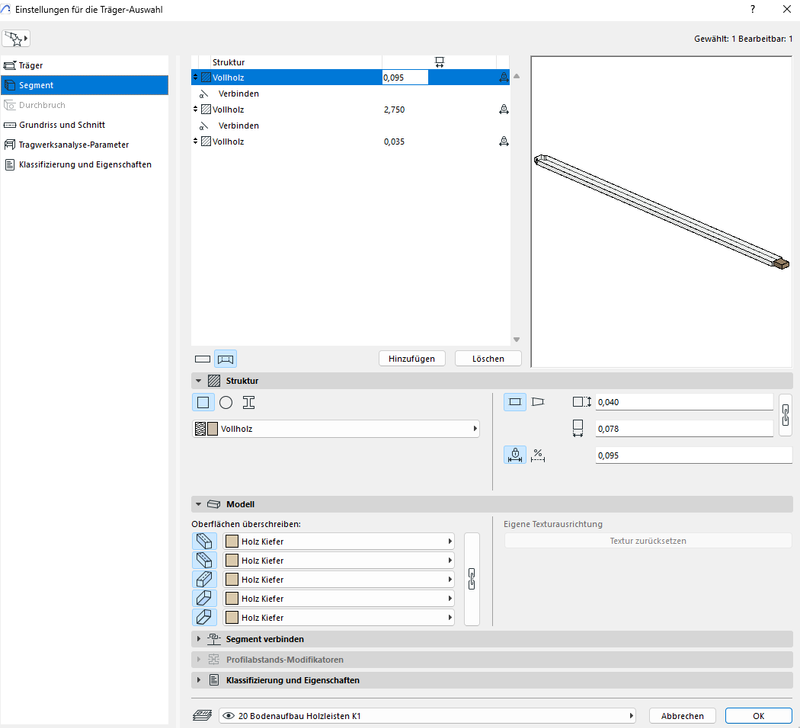
Task: Click the Vollholz material color swatch
Action: coord(212,429)
